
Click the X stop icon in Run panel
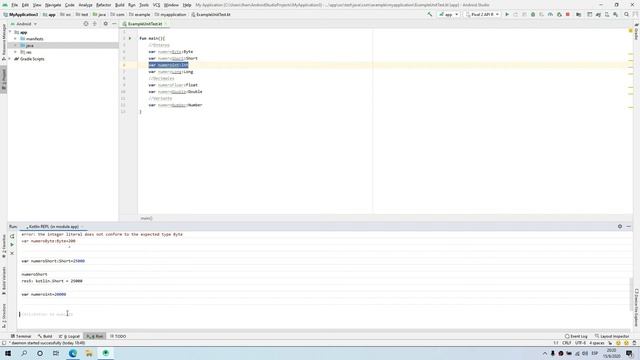coord(12,253)
